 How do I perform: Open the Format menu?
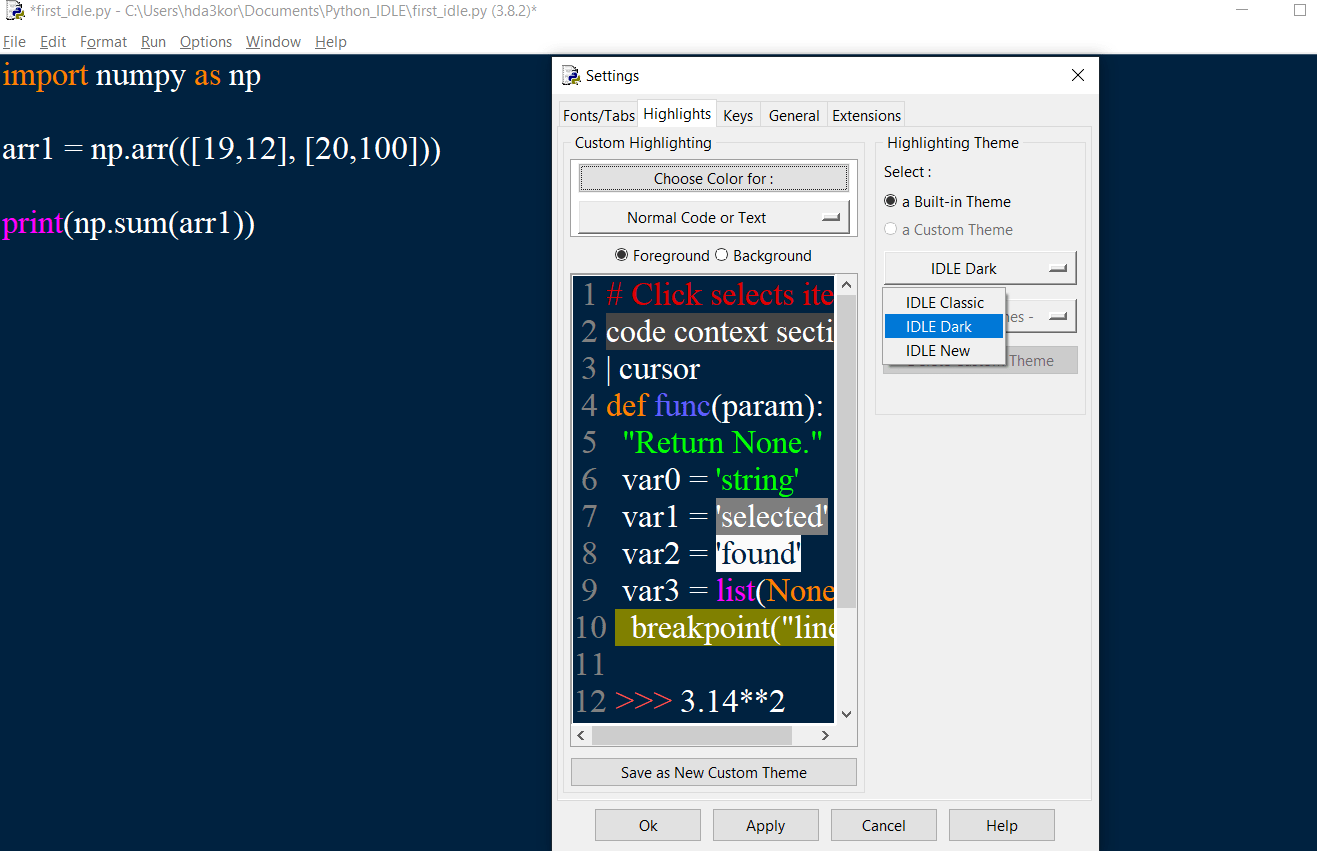coord(104,42)
